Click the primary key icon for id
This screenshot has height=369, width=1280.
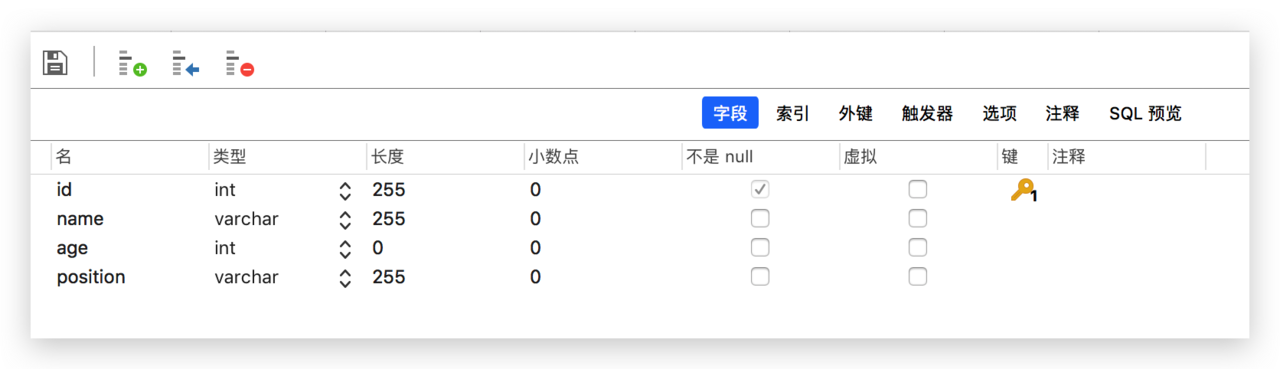pyautogui.click(x=1023, y=190)
